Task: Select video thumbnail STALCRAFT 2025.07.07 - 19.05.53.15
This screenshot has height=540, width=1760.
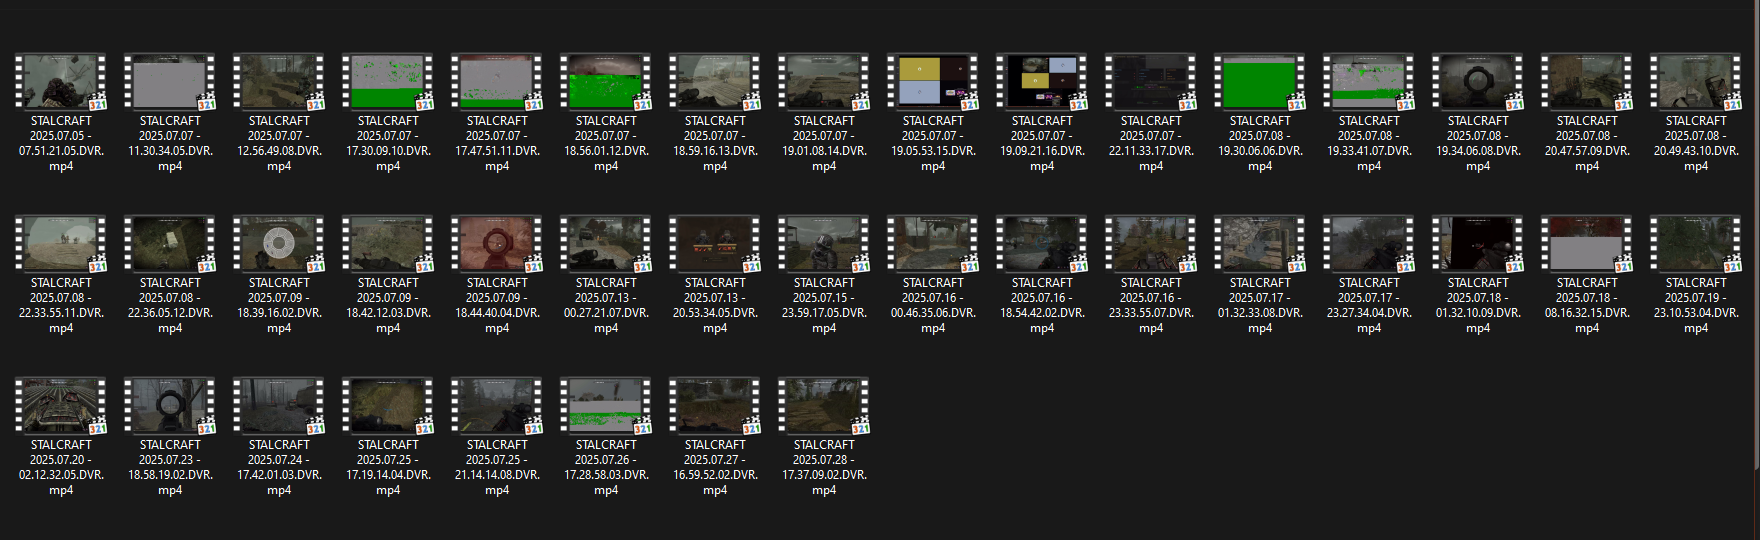Action: [933, 81]
